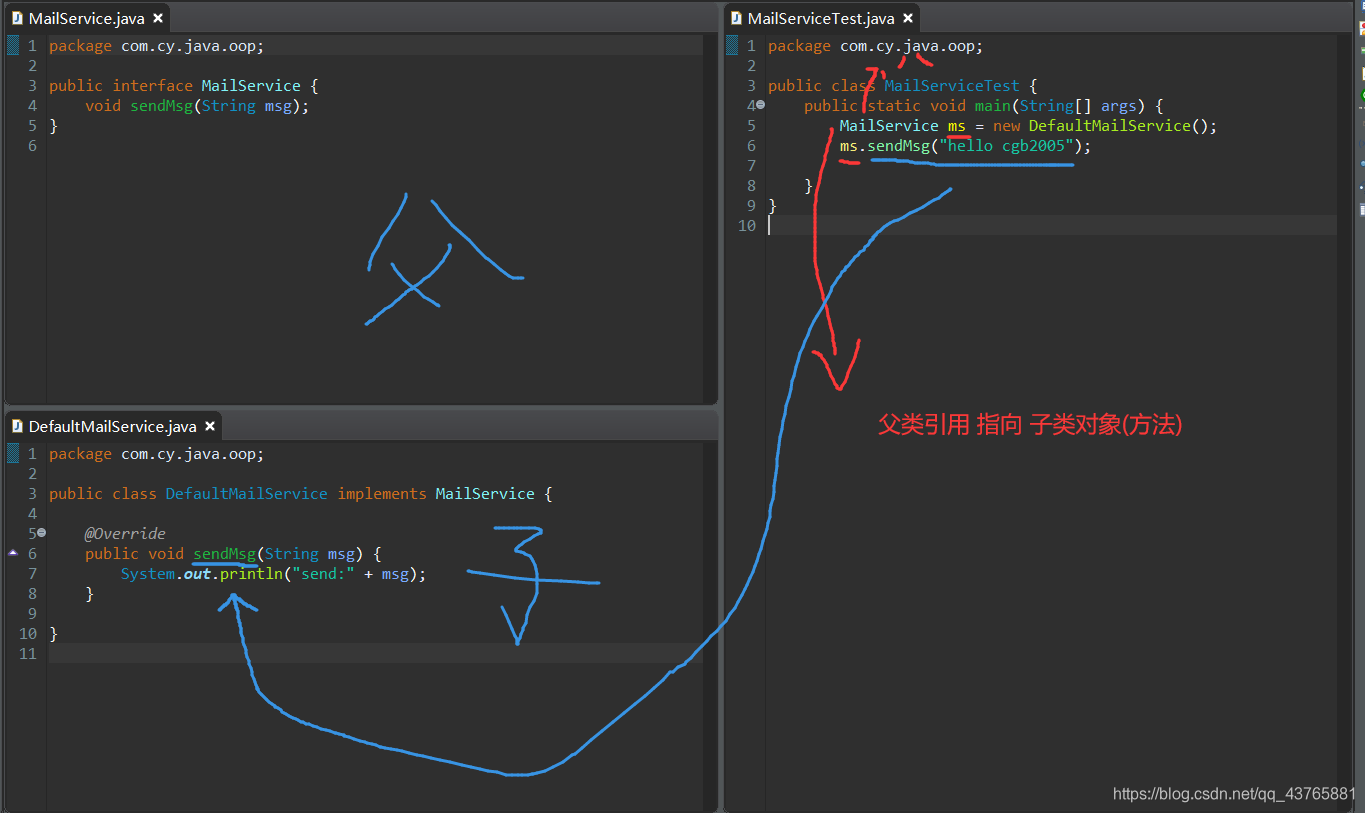Image resolution: width=1365 pixels, height=813 pixels.
Task: Click 'System' in the println statement
Action: pos(148,574)
